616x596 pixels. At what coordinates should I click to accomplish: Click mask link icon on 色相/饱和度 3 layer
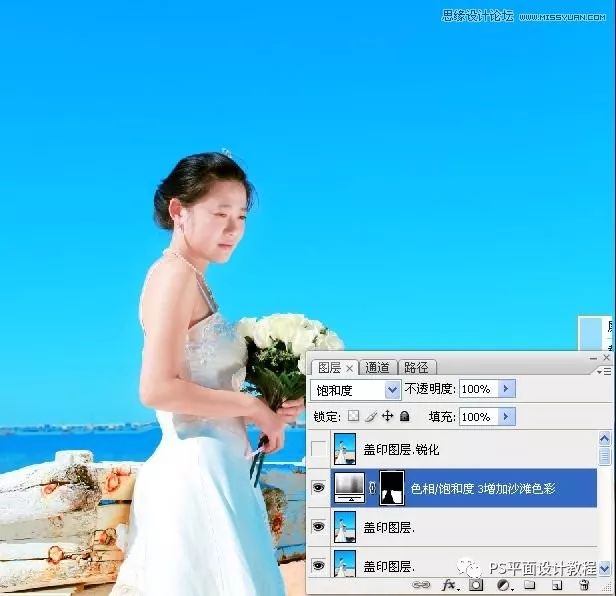click(x=372, y=488)
